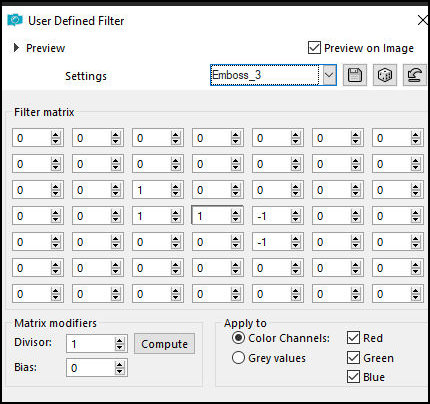Uncheck the Green channel checkbox

(353, 358)
